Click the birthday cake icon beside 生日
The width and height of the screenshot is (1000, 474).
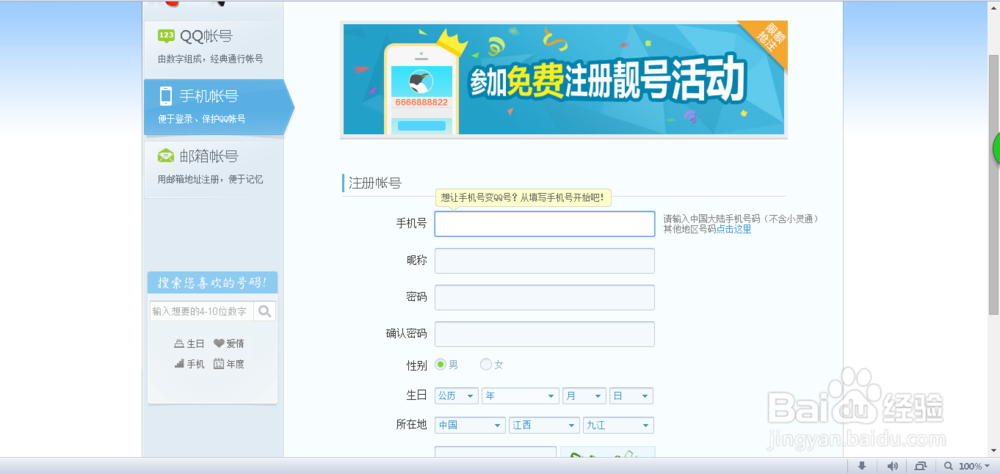pos(179,344)
